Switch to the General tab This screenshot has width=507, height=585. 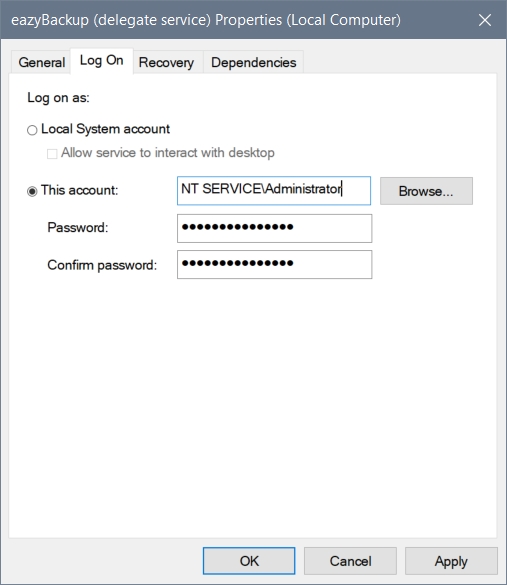pos(41,62)
